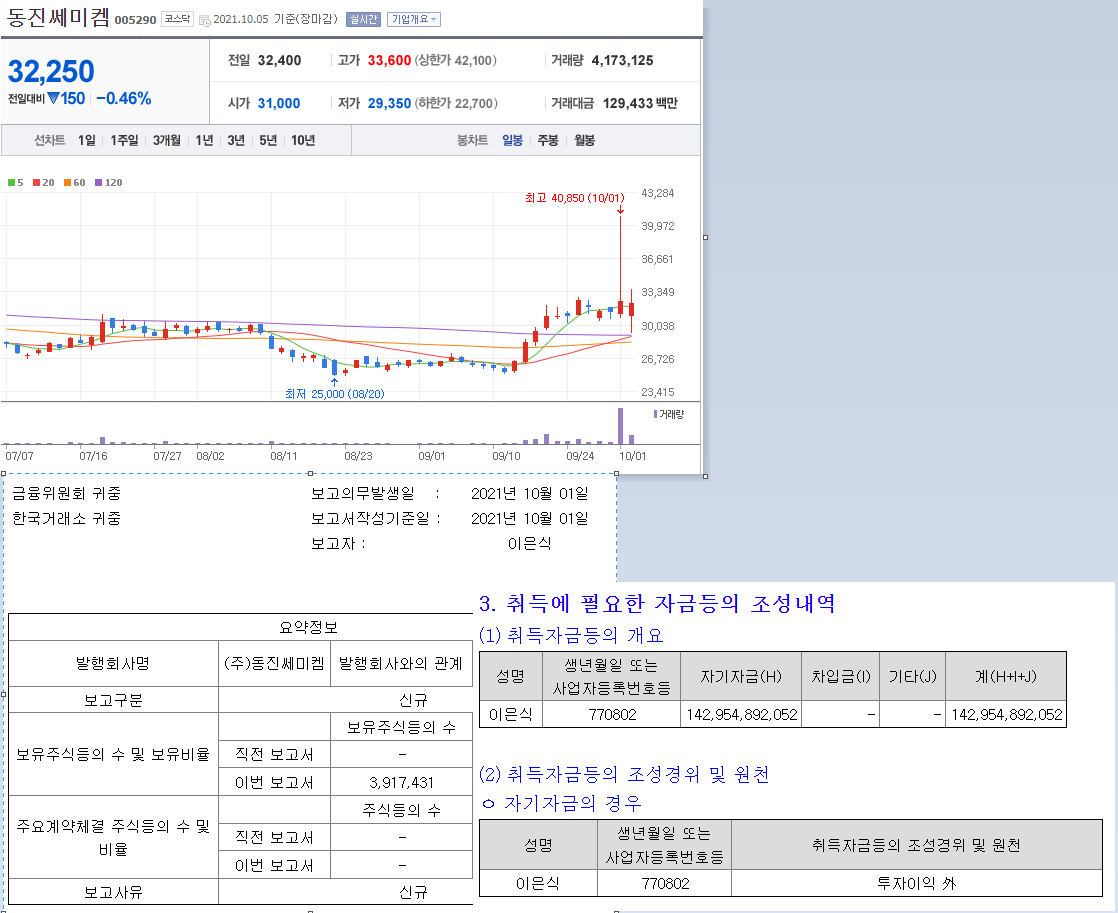1118x913 pixels.
Task: Switch the line chart to 3개월
Action: click(x=167, y=141)
